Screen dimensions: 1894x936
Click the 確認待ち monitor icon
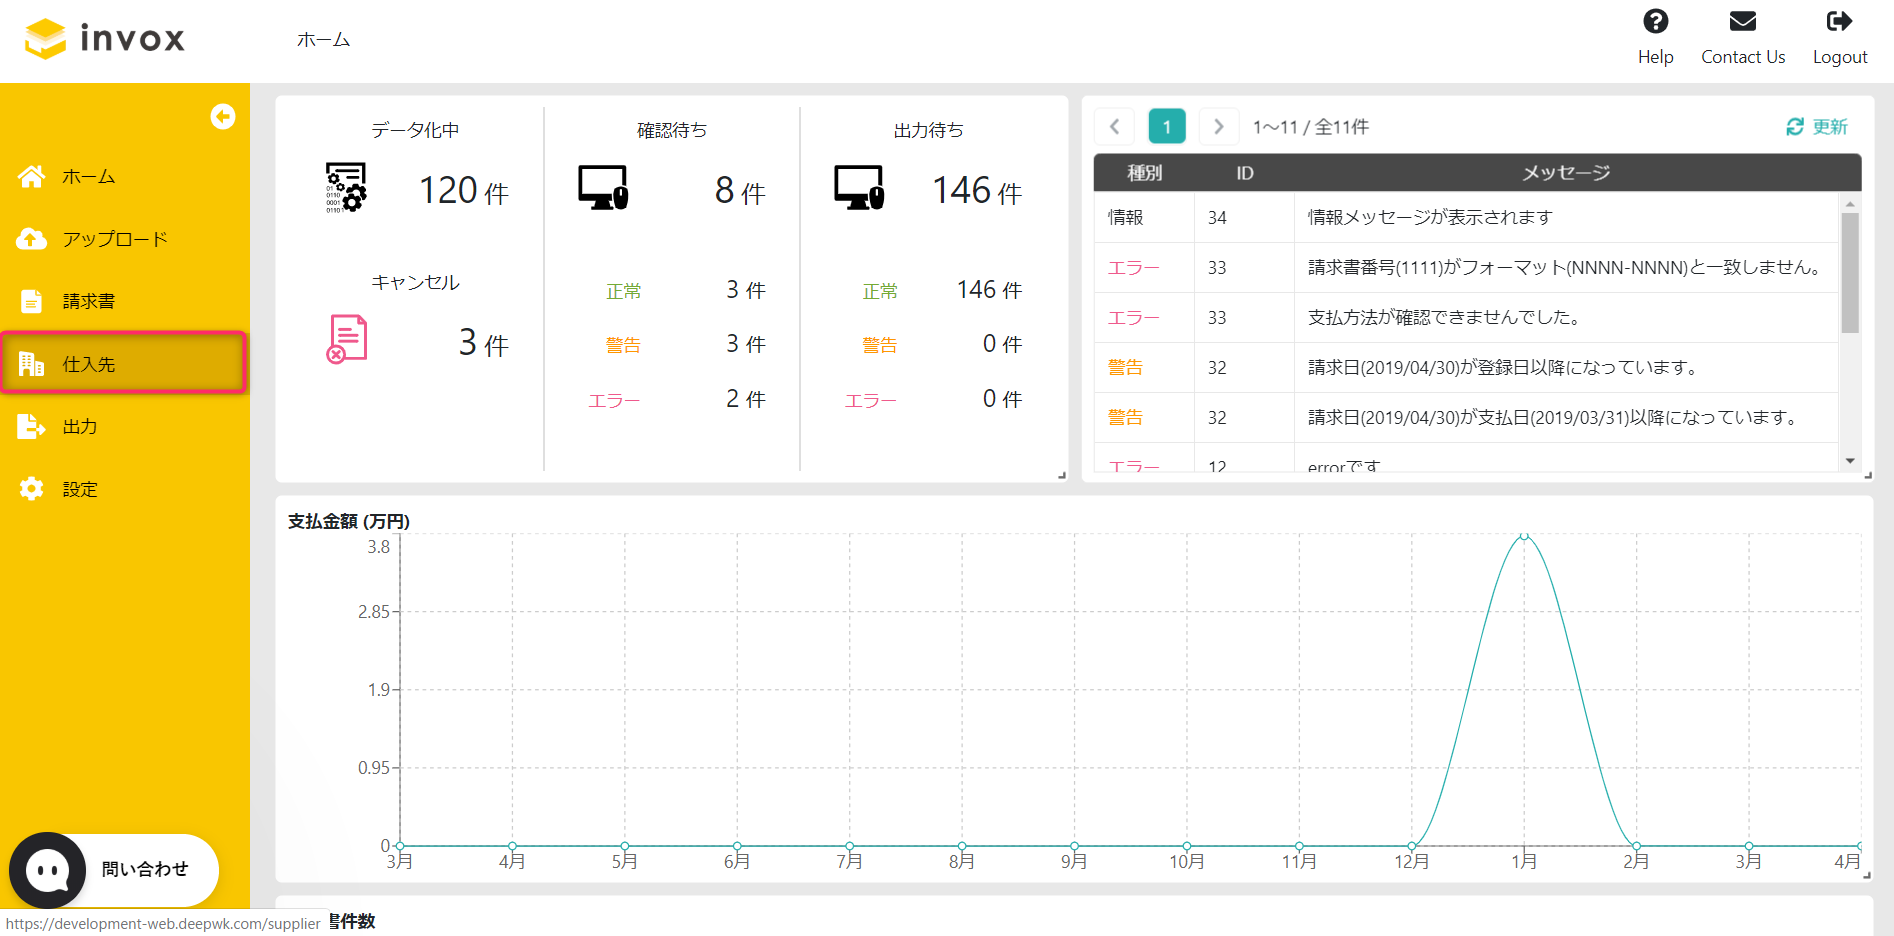[x=603, y=188]
